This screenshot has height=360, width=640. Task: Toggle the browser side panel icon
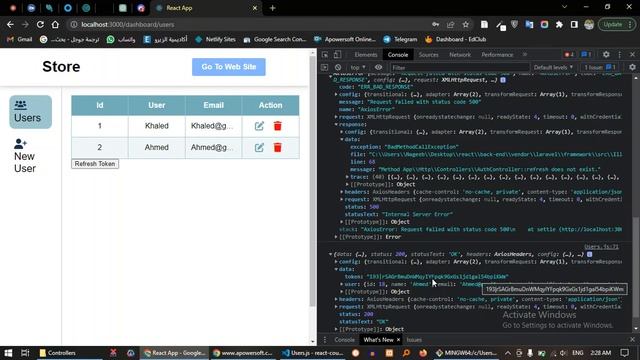click(x=574, y=24)
